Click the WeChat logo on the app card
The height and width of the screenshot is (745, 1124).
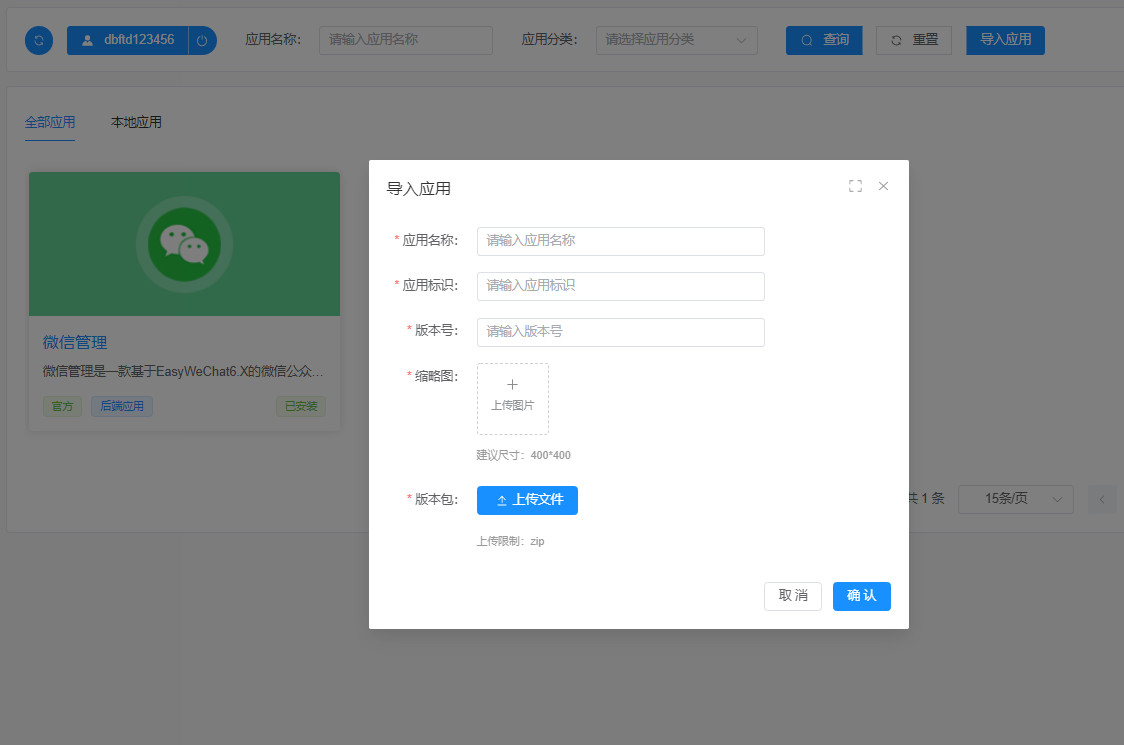pos(184,243)
